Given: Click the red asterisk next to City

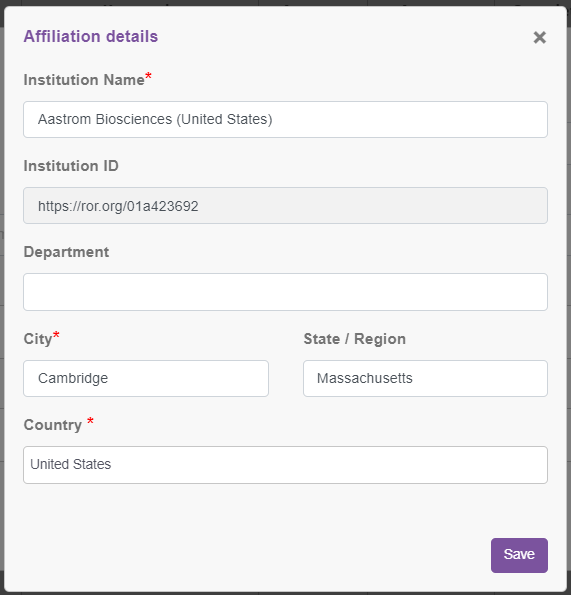Looking at the screenshot, I should [56, 335].
